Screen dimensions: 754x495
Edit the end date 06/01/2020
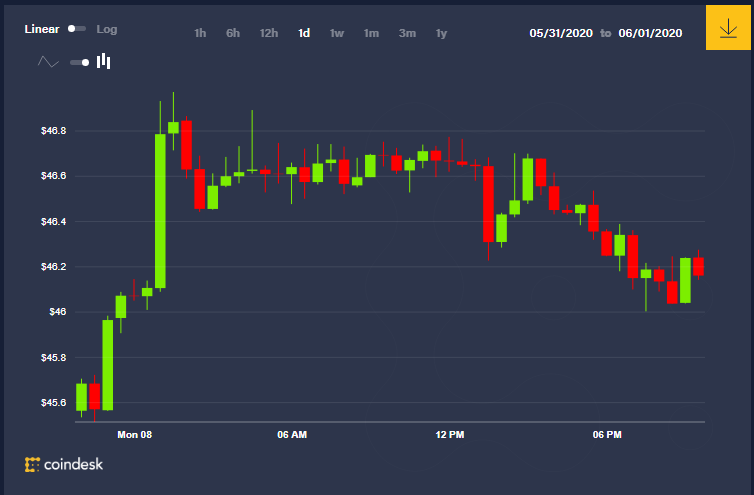650,33
